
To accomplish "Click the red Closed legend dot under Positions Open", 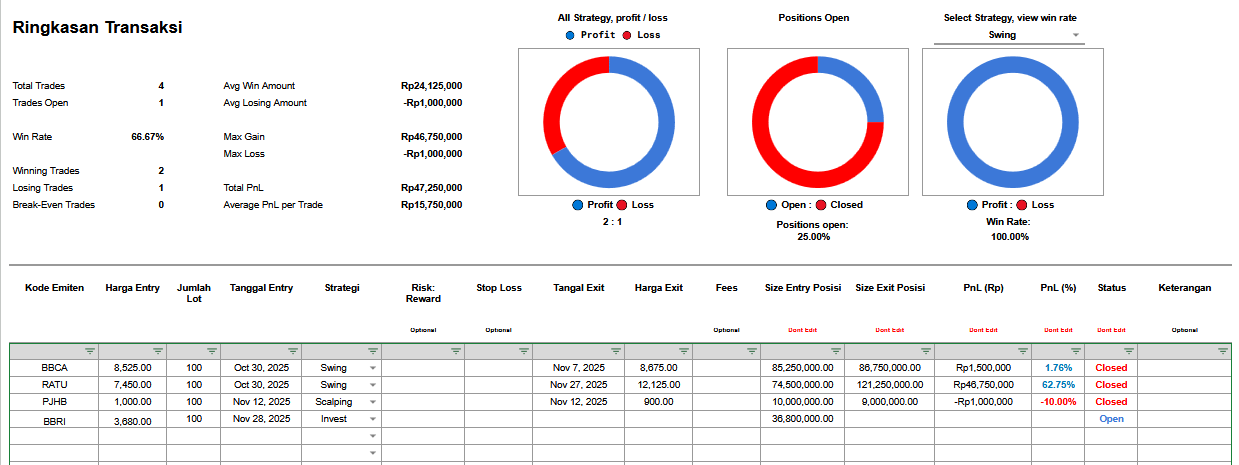I will [x=822, y=205].
